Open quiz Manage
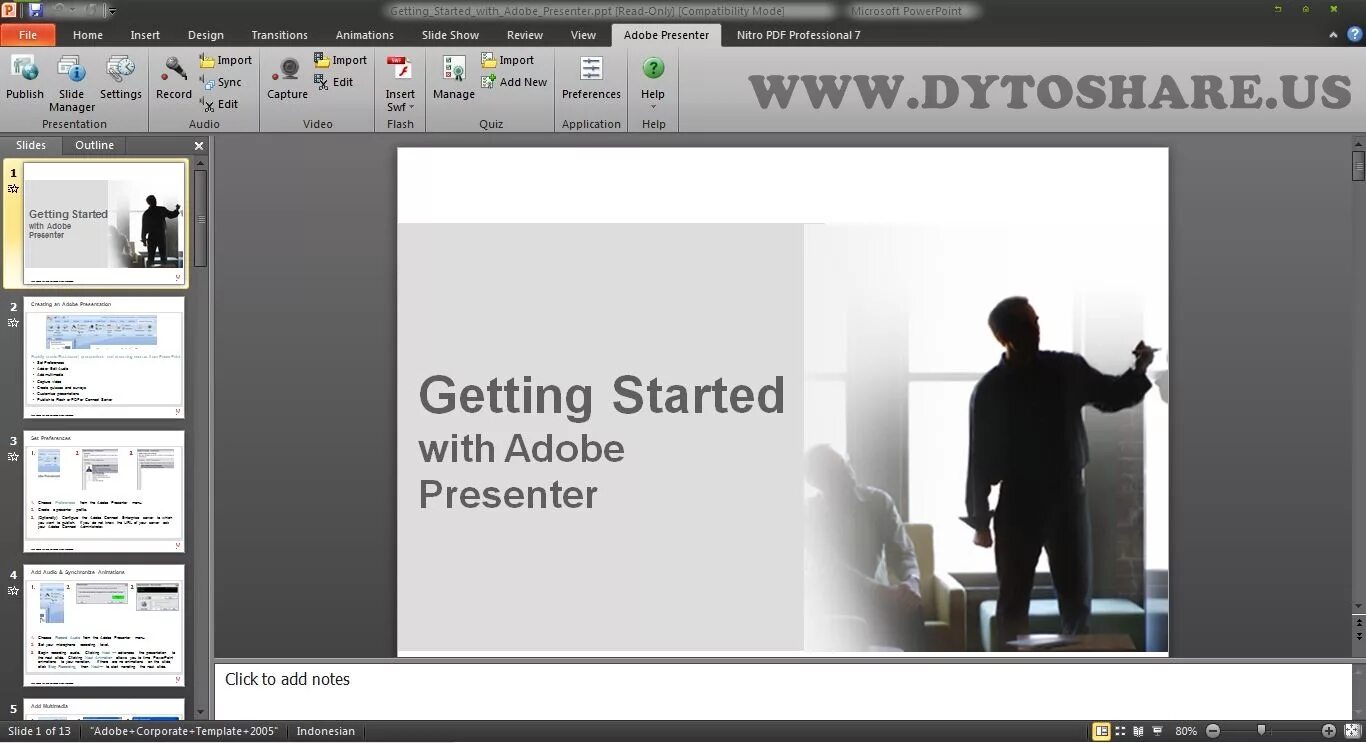The width and height of the screenshot is (1366, 743). [x=454, y=78]
